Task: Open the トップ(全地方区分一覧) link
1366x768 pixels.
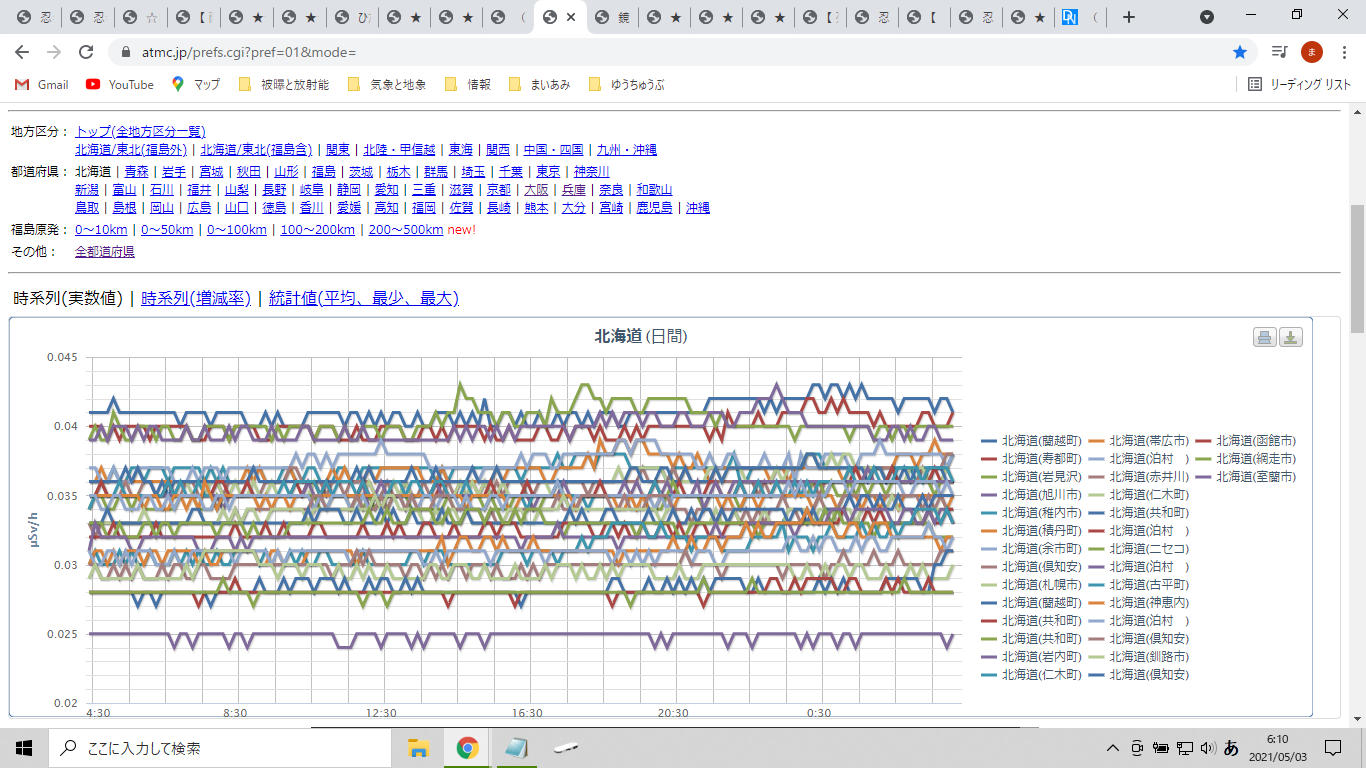Action: point(140,131)
